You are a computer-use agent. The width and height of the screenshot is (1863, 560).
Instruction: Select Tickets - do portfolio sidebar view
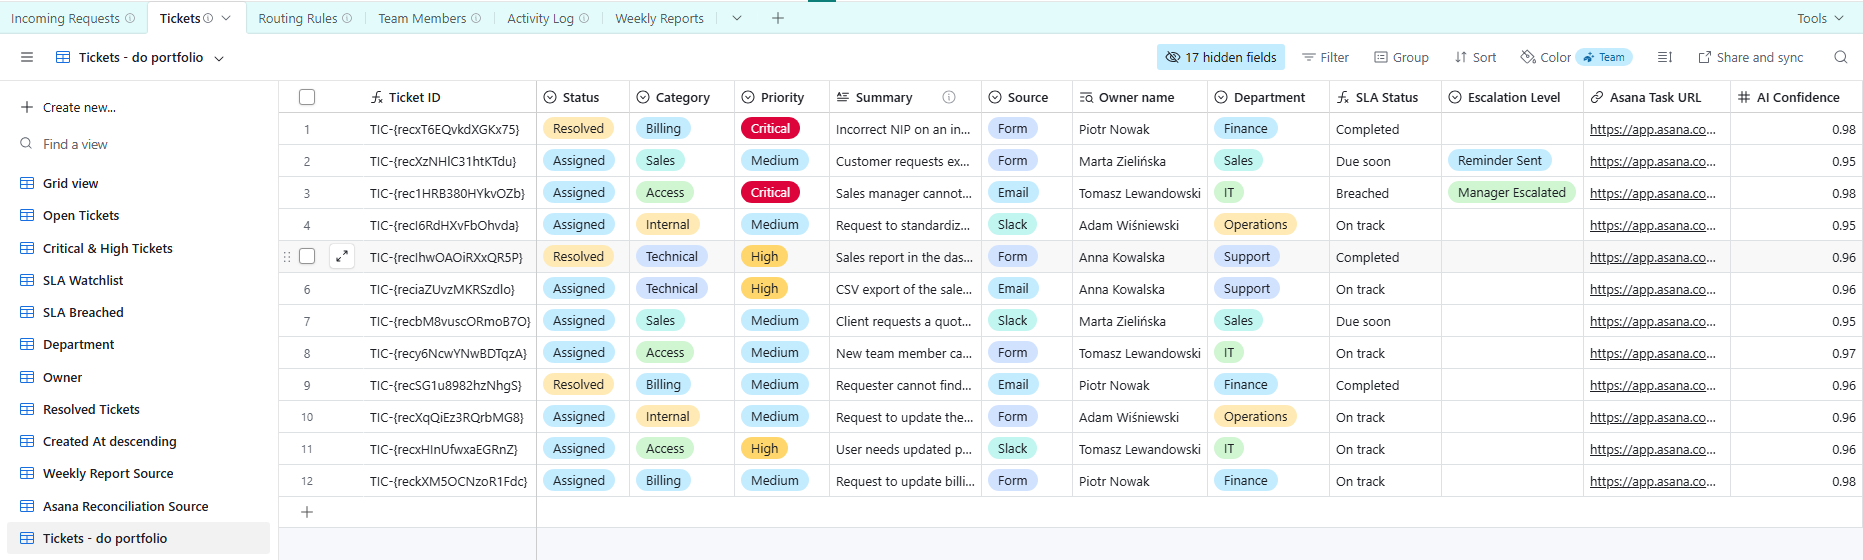pyautogui.click(x=138, y=539)
